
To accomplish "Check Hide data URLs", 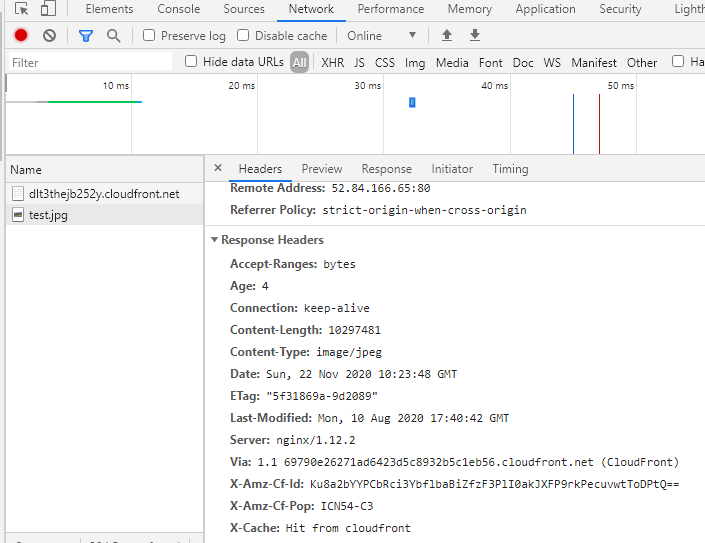I will 191,61.
